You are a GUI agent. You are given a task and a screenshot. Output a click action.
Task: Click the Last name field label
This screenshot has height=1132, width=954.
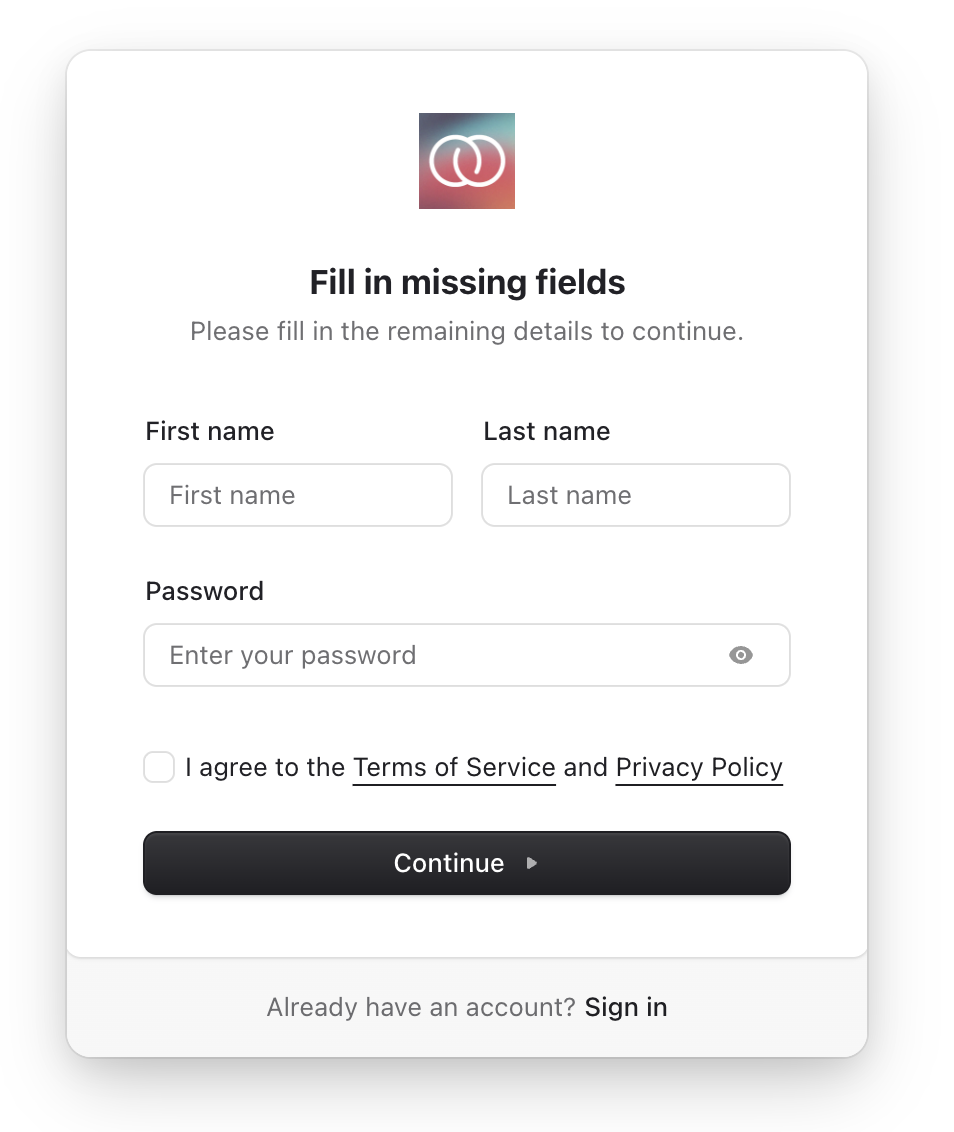(x=547, y=431)
